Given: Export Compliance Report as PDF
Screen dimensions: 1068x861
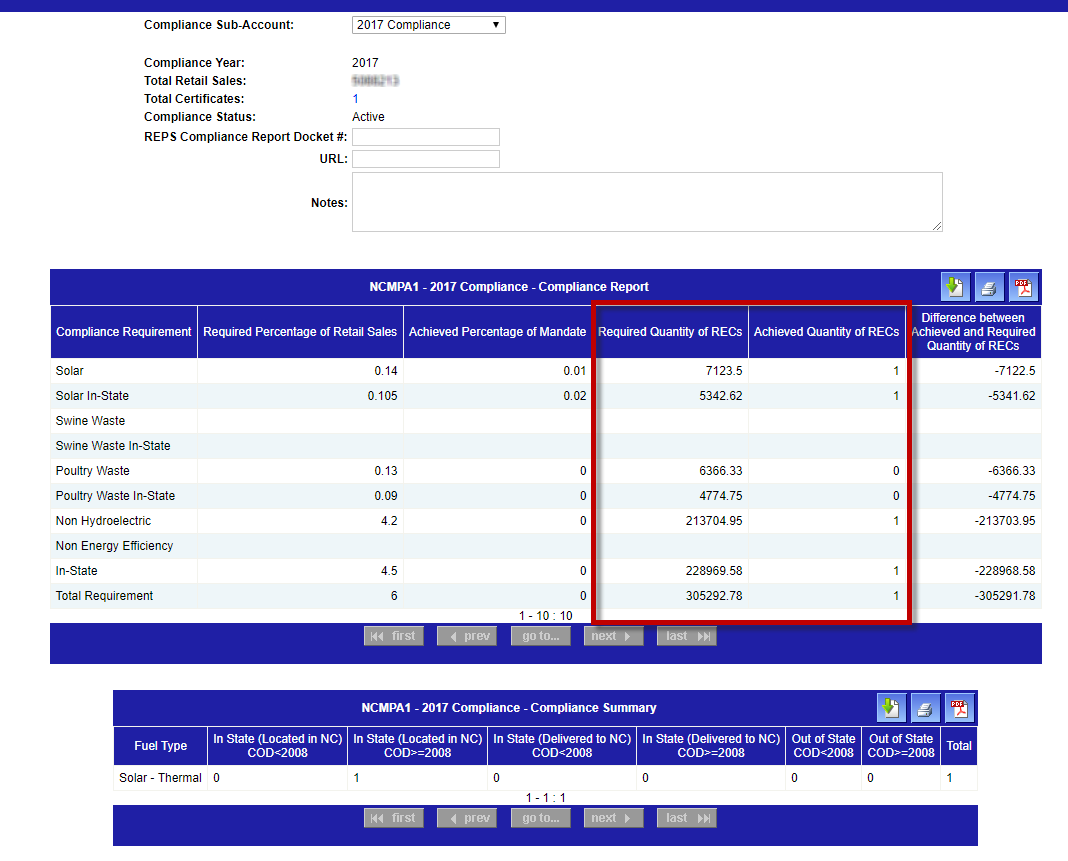Looking at the screenshot, I should click(x=1023, y=287).
